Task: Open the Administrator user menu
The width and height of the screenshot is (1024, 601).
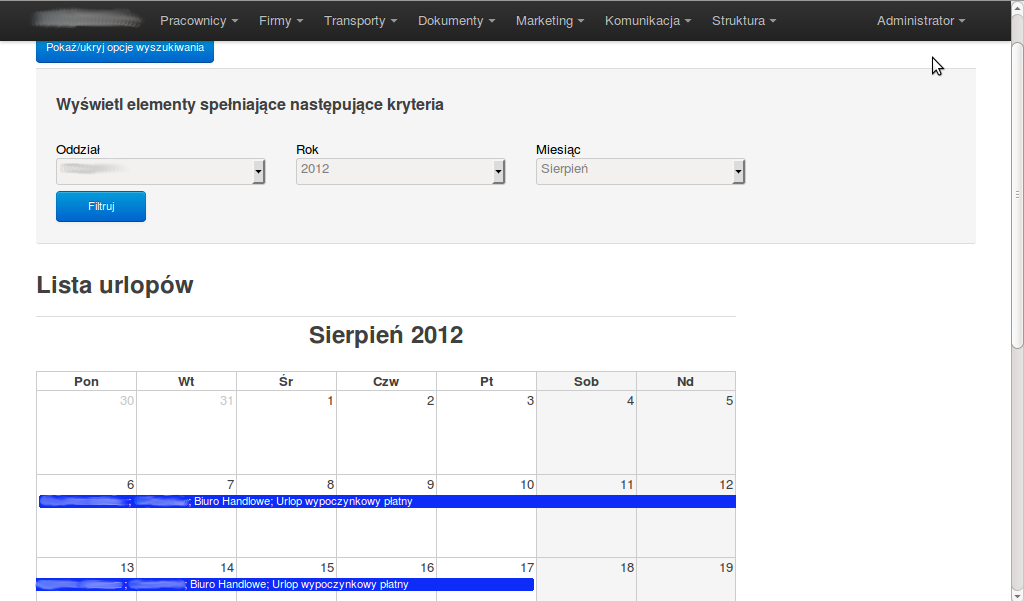Action: (x=920, y=21)
